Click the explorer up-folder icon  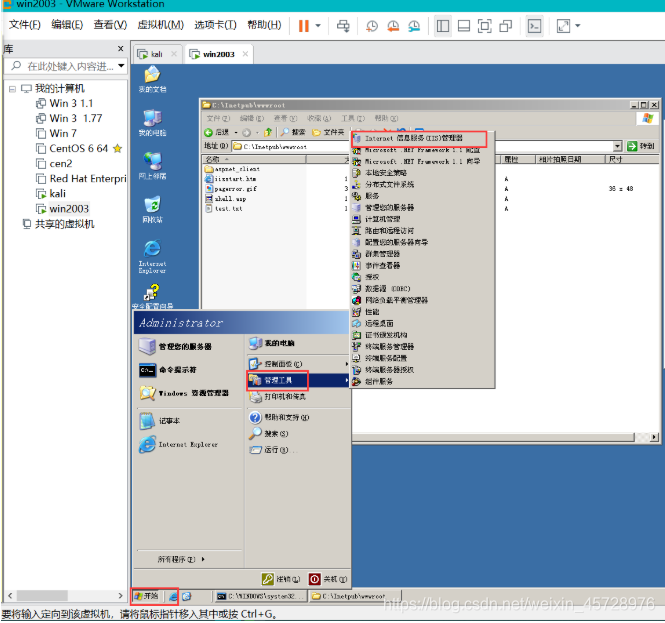[x=268, y=133]
